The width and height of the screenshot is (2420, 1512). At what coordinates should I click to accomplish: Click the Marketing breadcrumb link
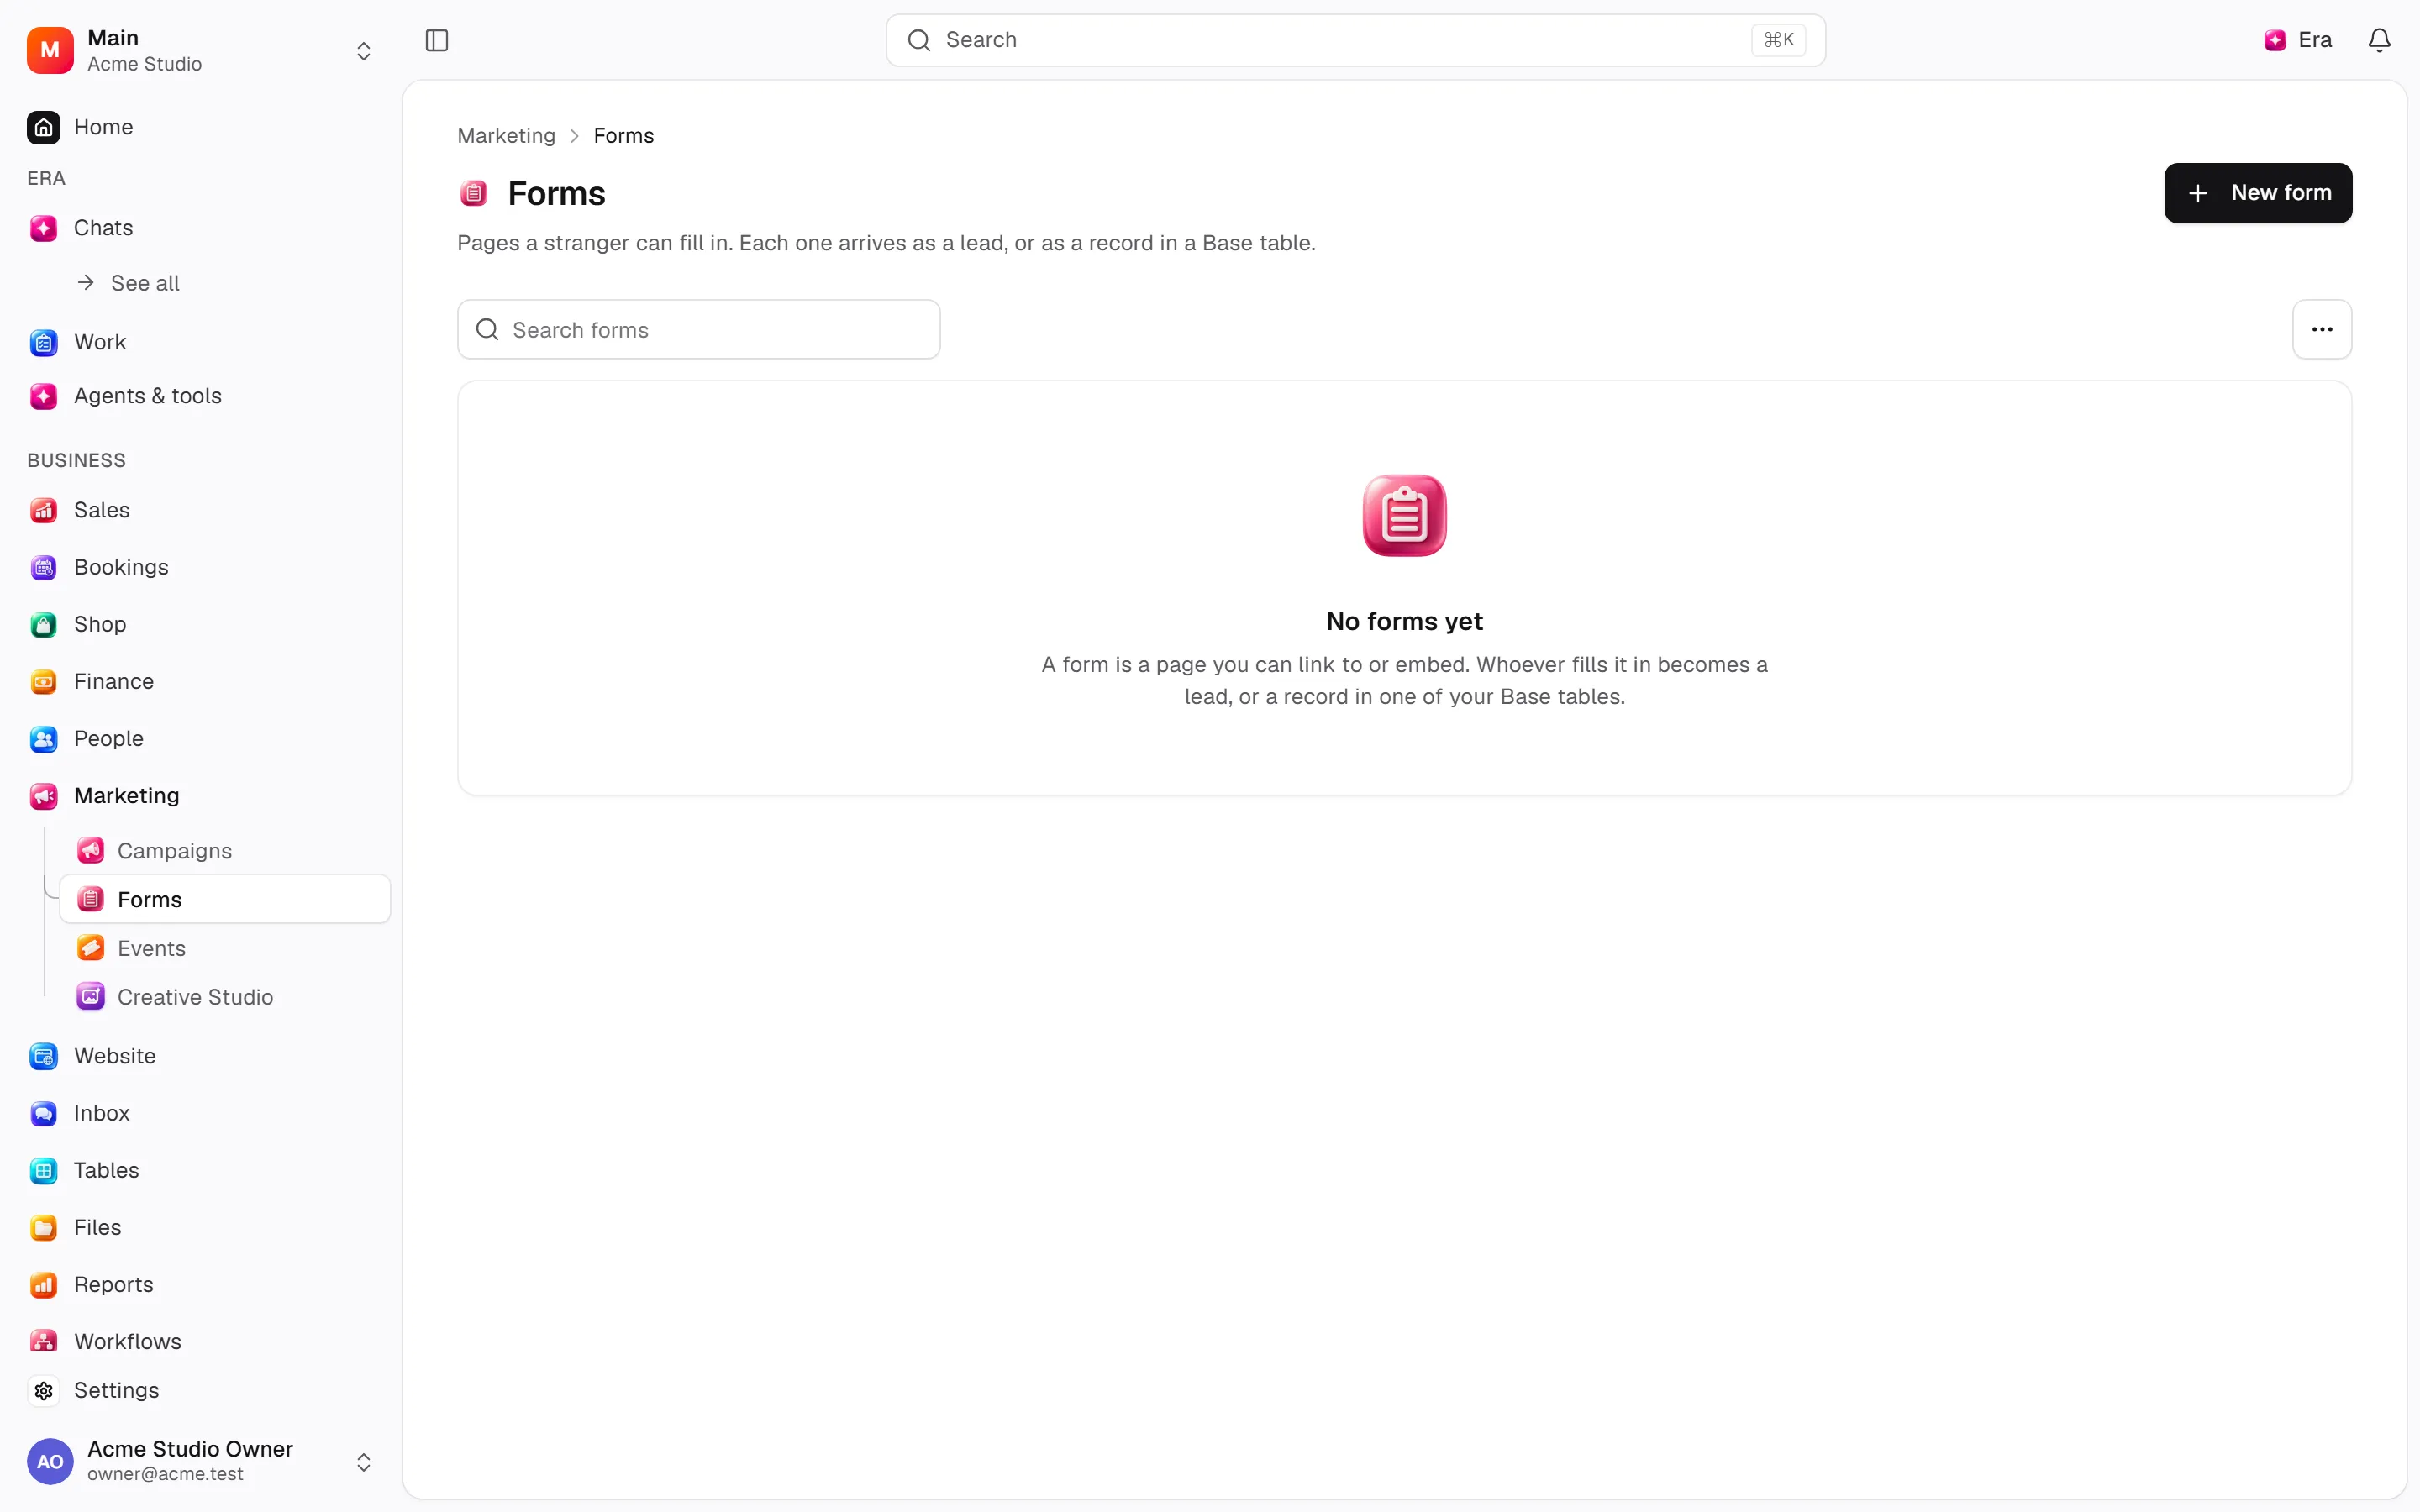click(506, 136)
